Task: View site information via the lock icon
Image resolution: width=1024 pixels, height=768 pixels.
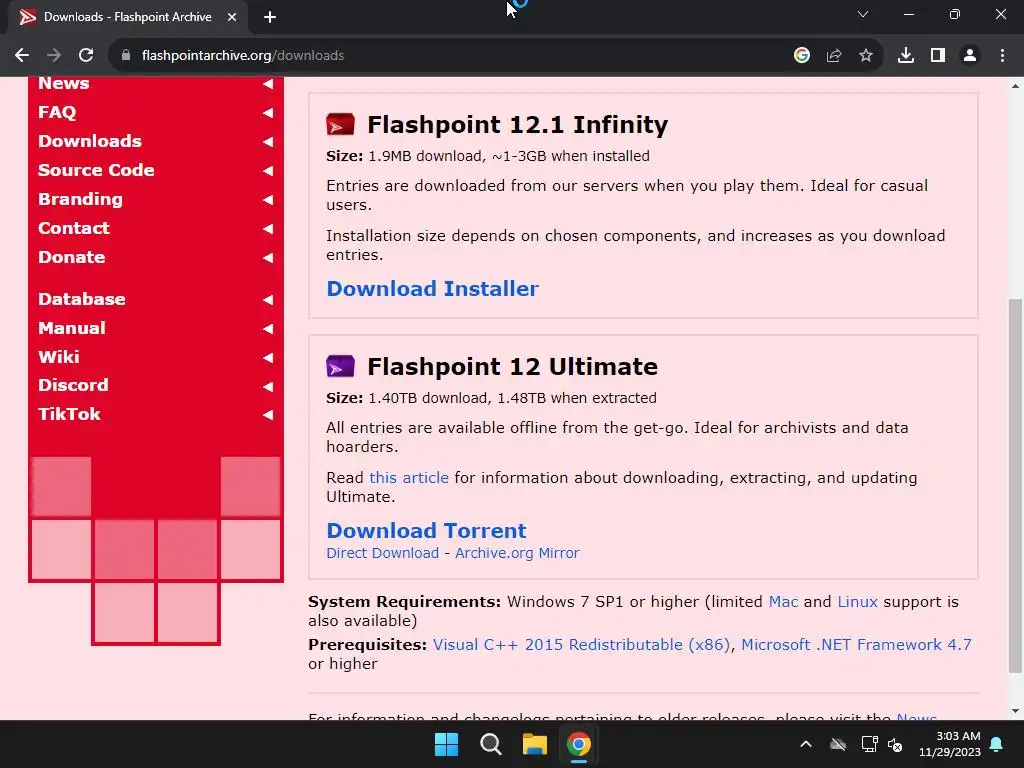Action: coord(126,56)
